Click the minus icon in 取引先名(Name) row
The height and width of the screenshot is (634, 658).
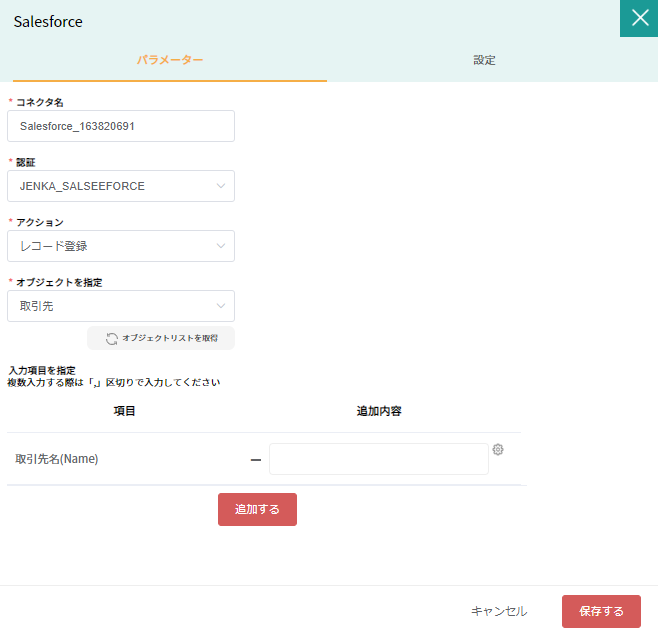[256, 460]
